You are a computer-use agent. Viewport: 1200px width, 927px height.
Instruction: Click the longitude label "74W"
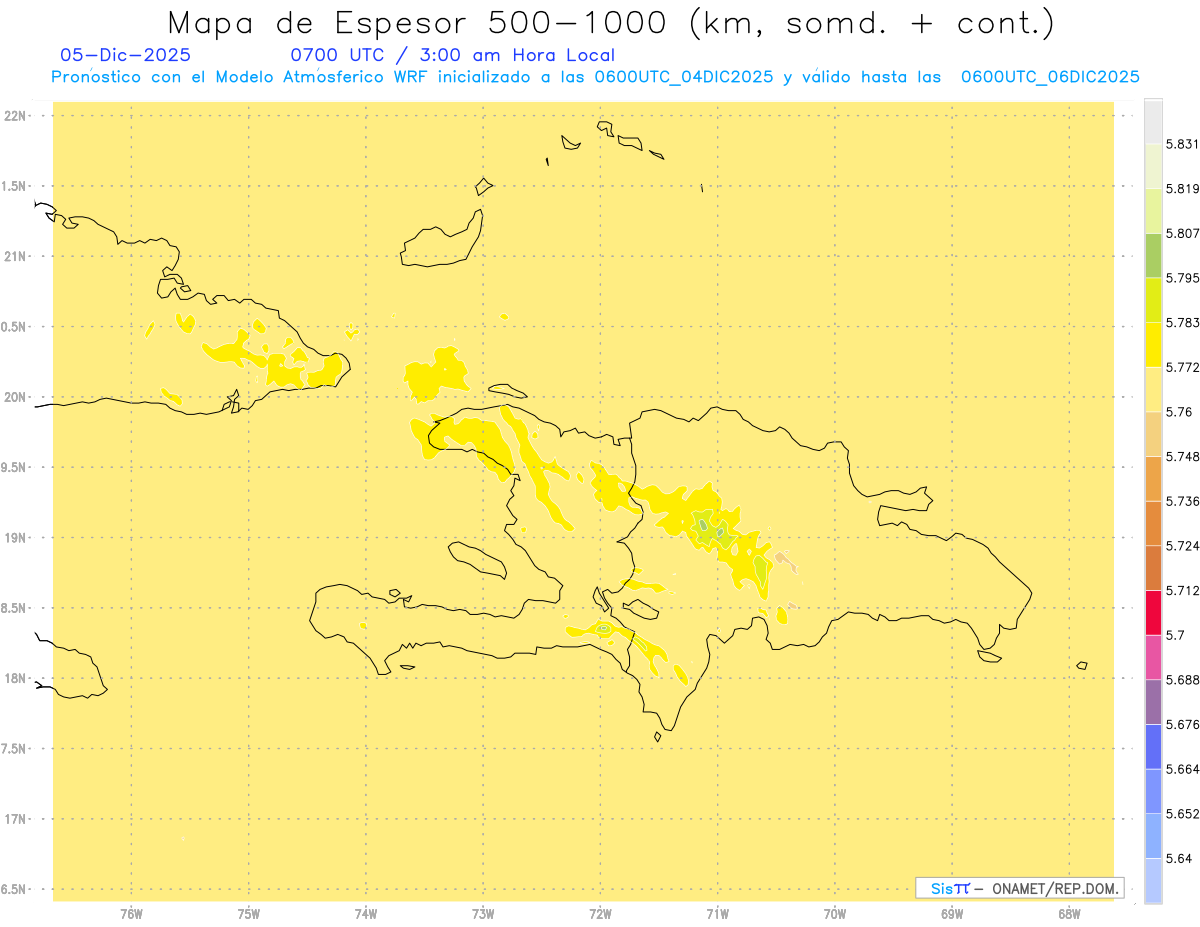pos(366,914)
